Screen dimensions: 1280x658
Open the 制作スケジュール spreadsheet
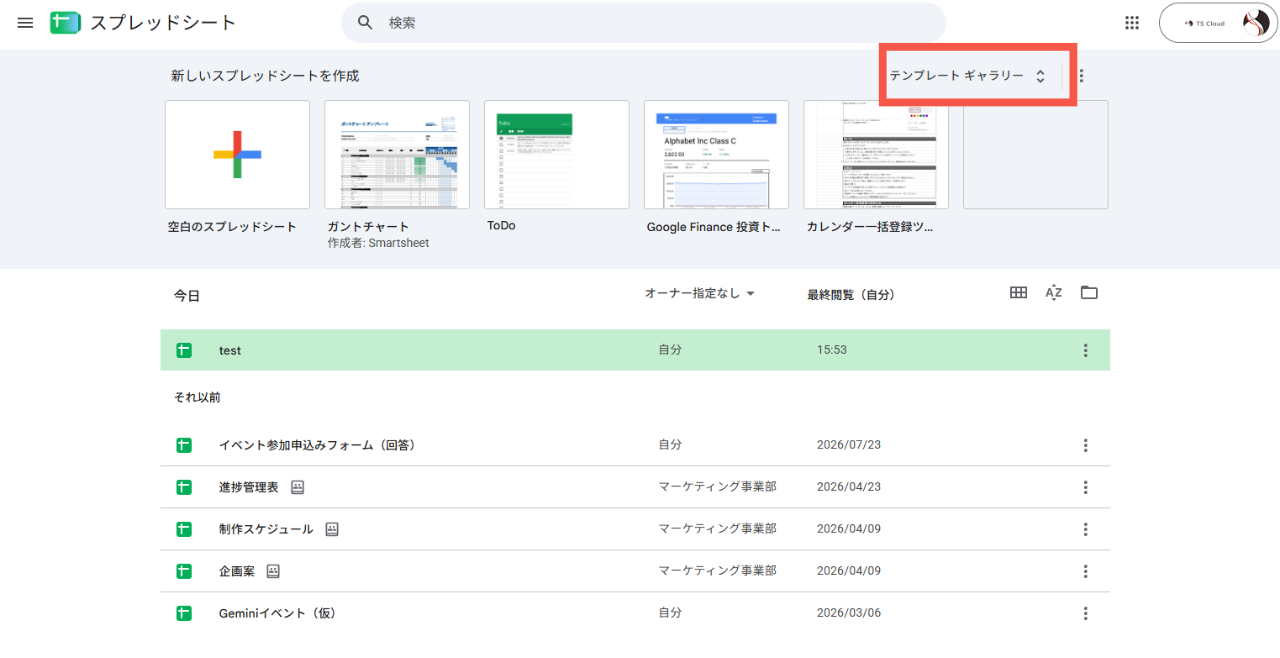(x=635, y=529)
